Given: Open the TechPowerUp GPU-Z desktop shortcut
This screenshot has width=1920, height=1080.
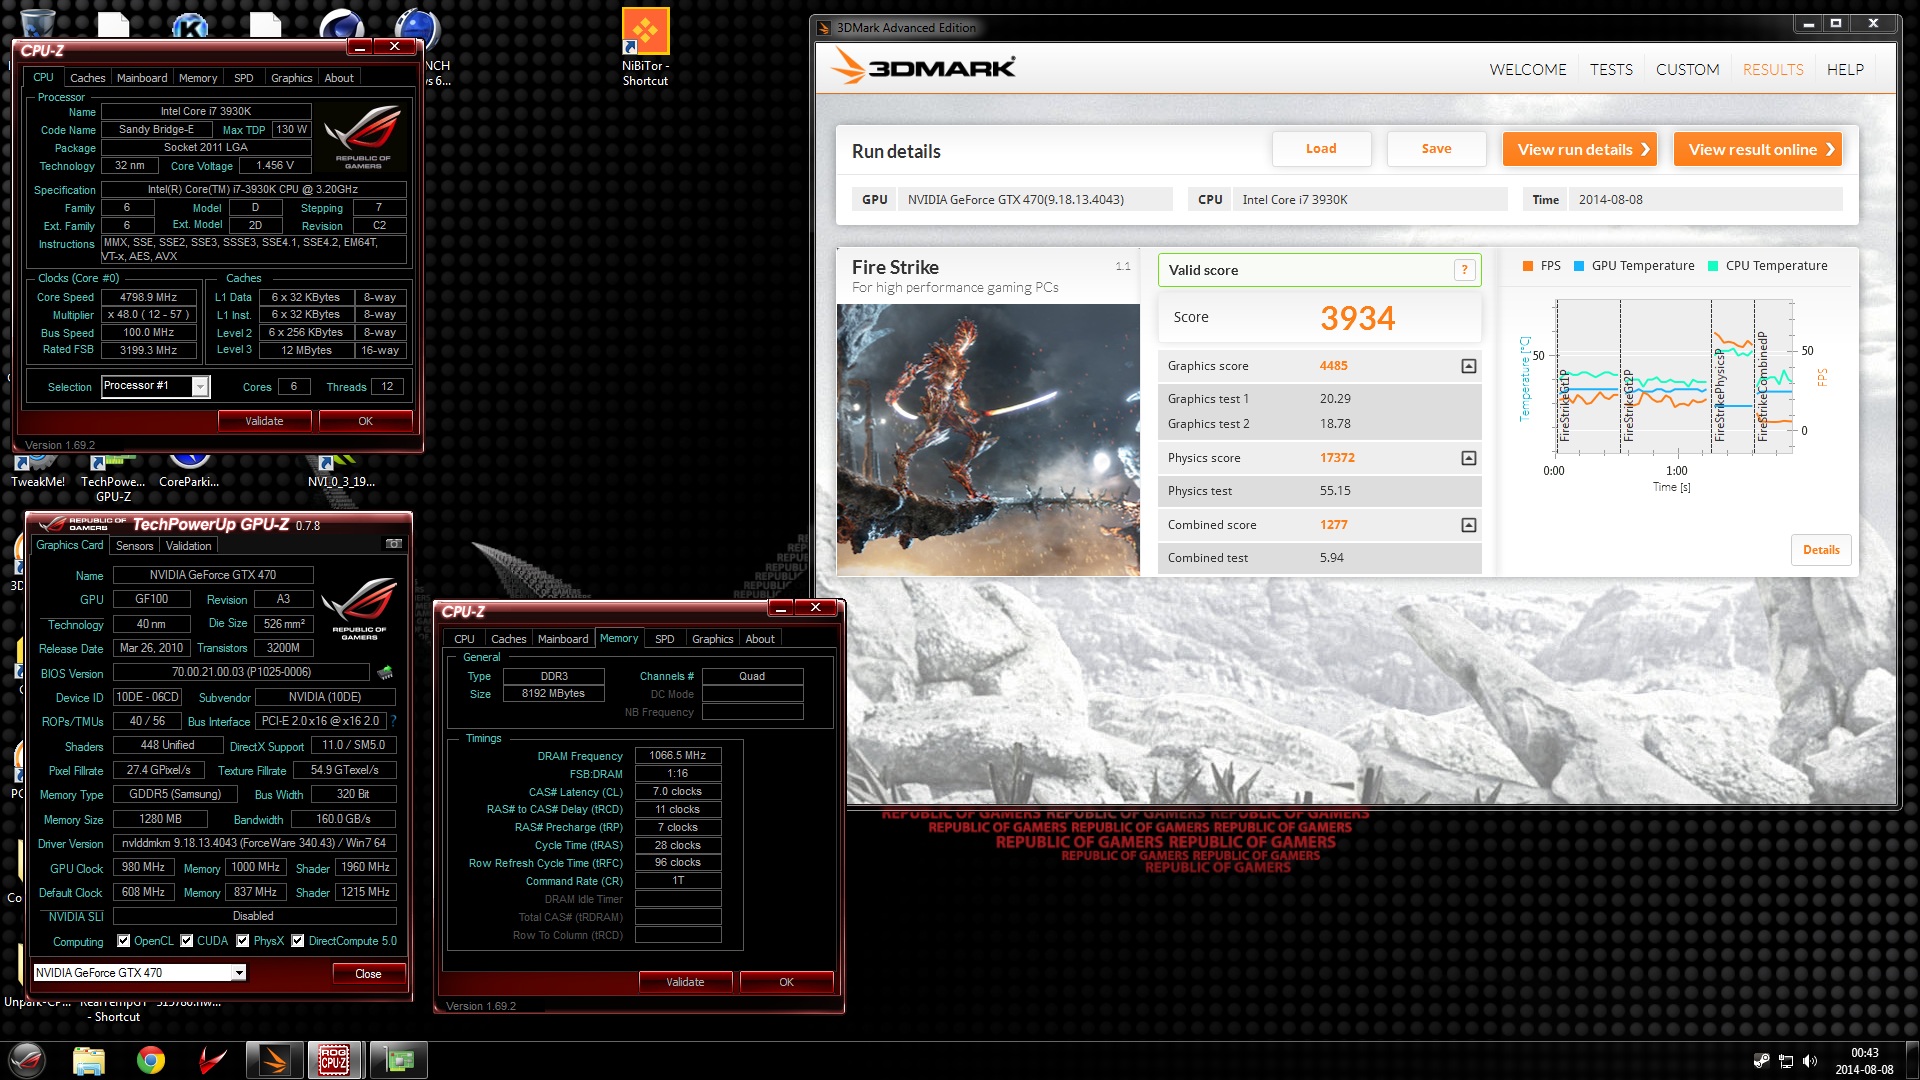Looking at the screenshot, I should [113, 478].
